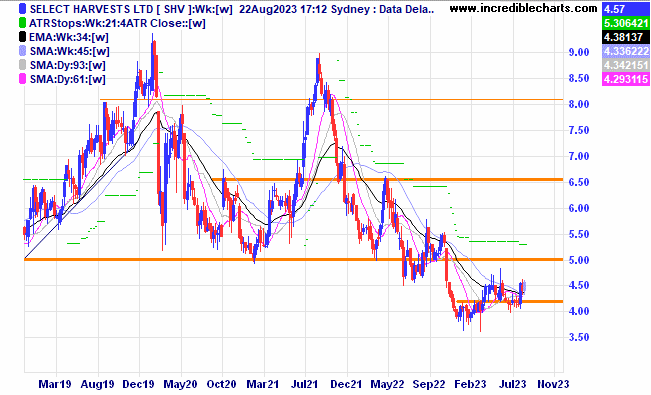This screenshot has height=395, width=651.
Task: Open the www.incrediblecharts.com link
Action: coord(524,8)
